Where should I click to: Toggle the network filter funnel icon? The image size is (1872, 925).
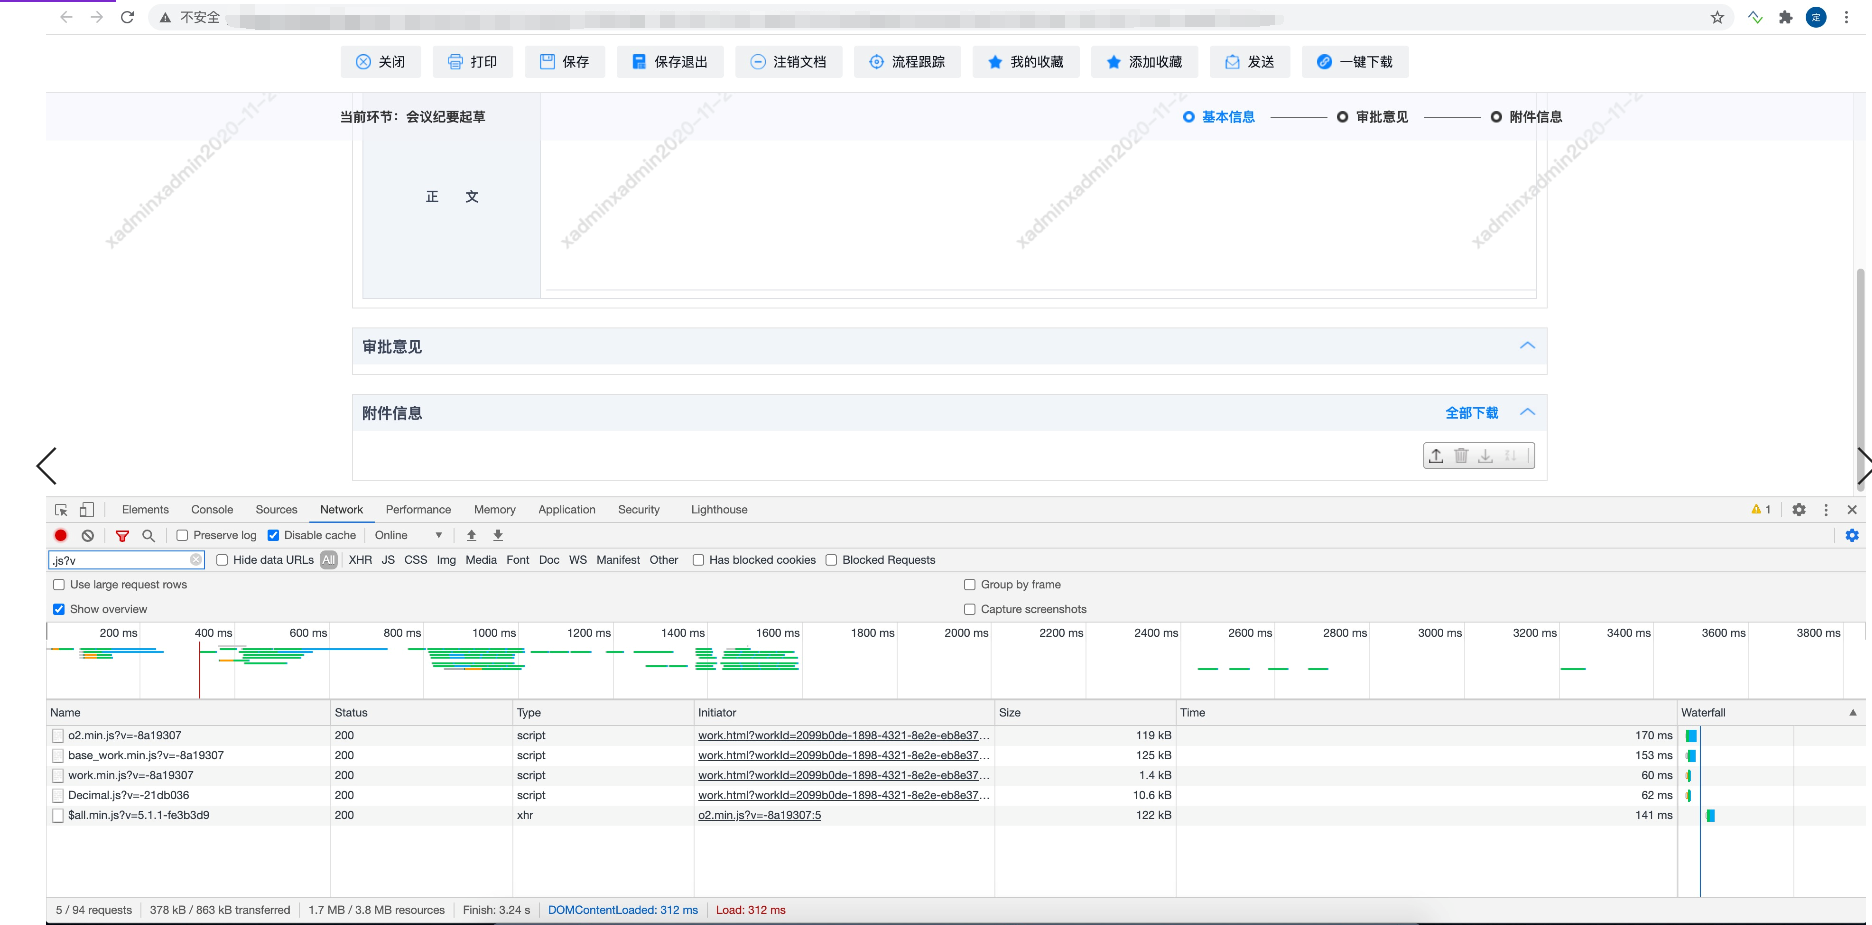122,536
